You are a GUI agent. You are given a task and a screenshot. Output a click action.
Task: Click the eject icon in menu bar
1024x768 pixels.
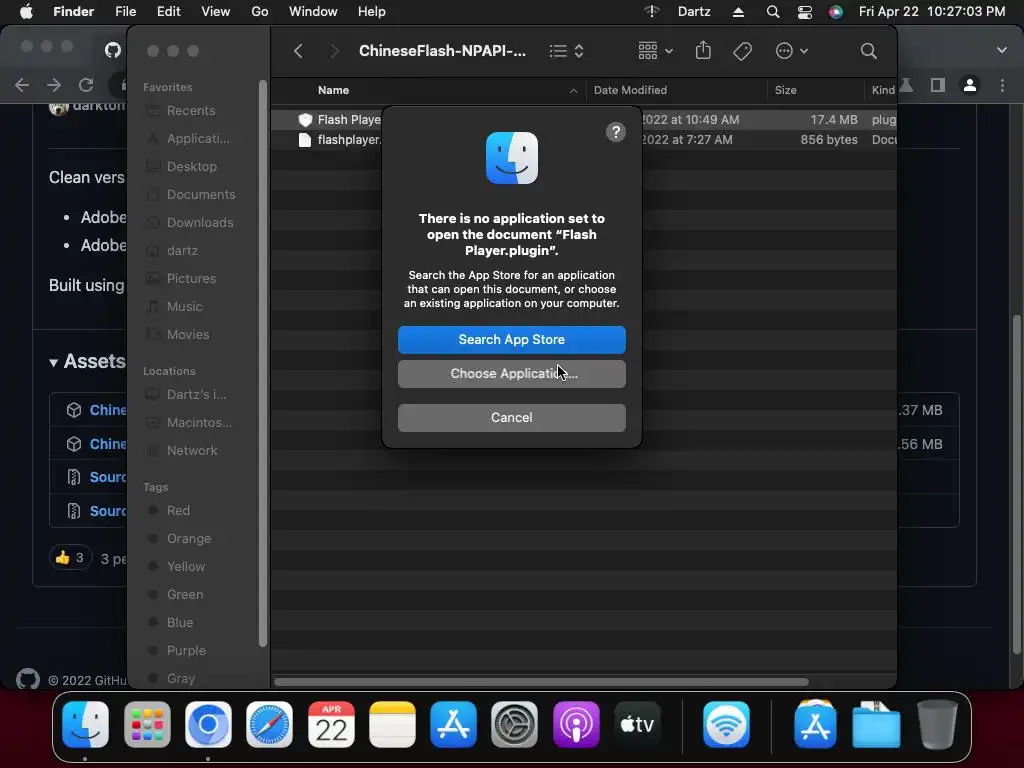738,12
